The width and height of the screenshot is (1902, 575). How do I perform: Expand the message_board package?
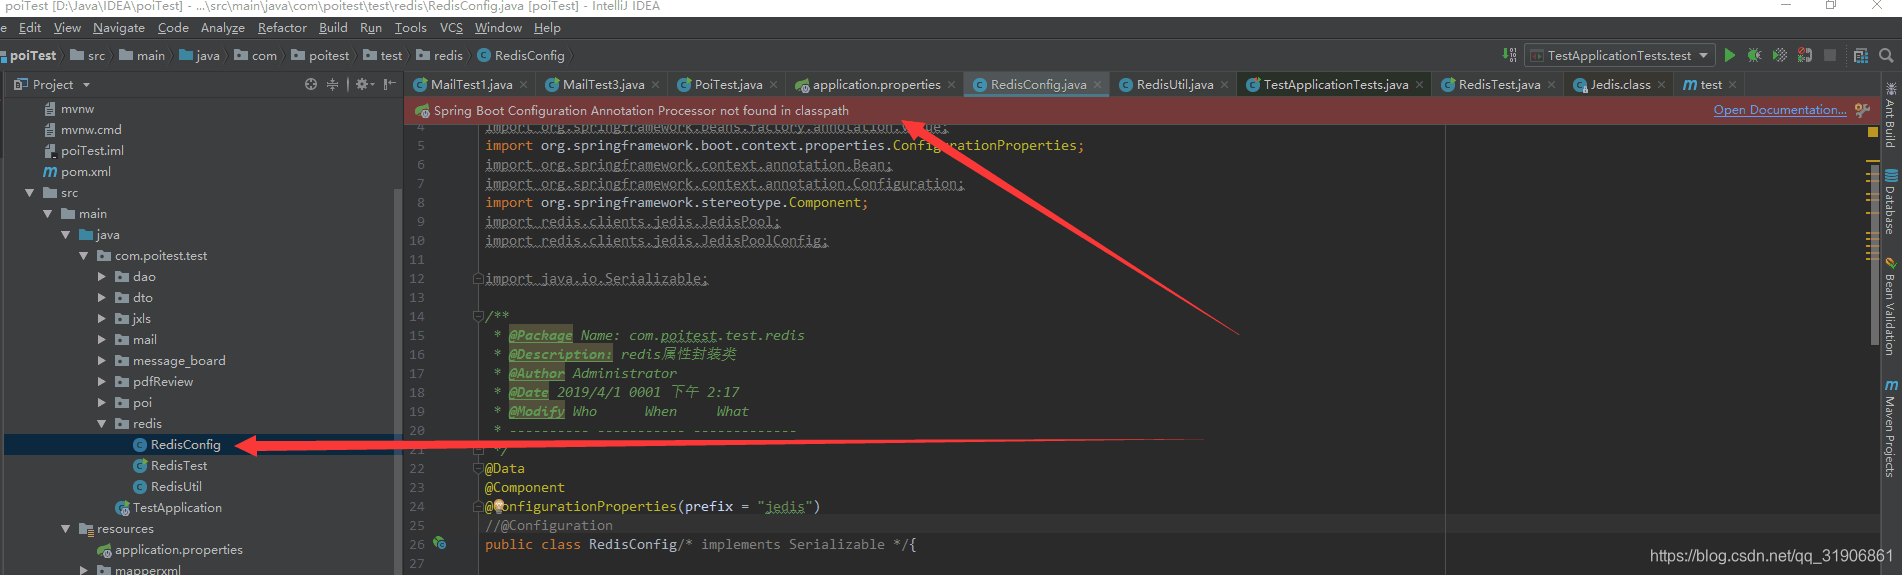(x=102, y=360)
